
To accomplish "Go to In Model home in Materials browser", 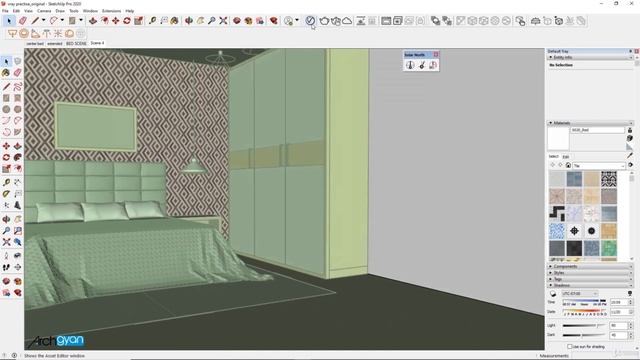I will pos(568,165).
